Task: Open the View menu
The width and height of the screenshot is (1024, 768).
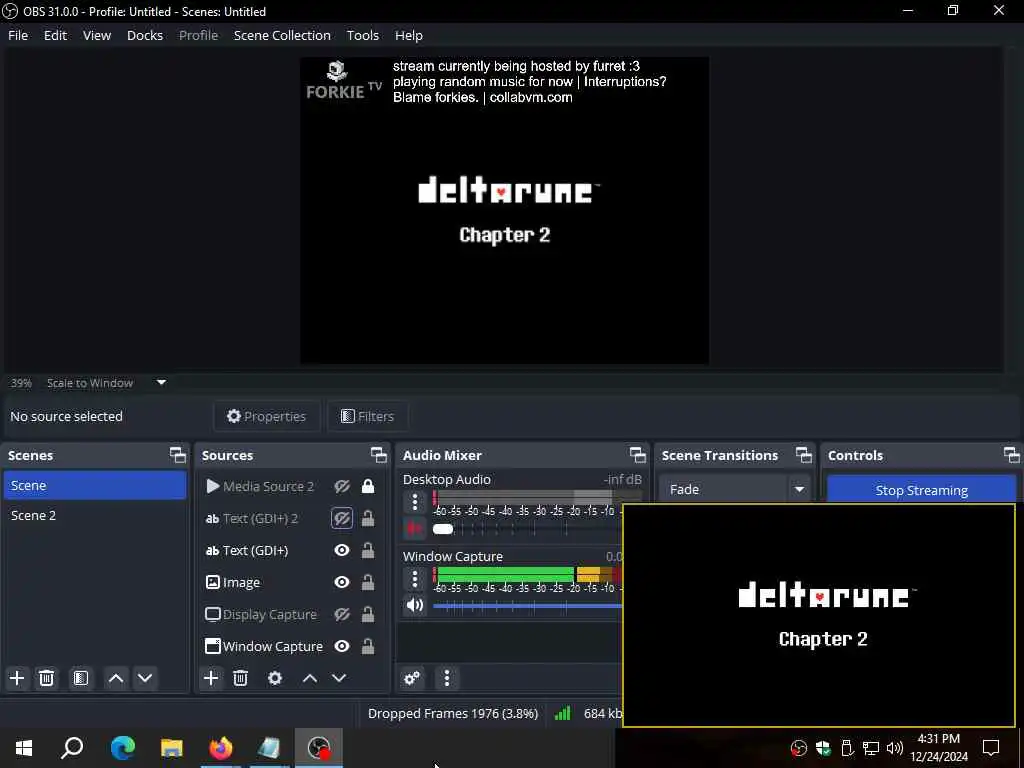Action: tap(97, 35)
